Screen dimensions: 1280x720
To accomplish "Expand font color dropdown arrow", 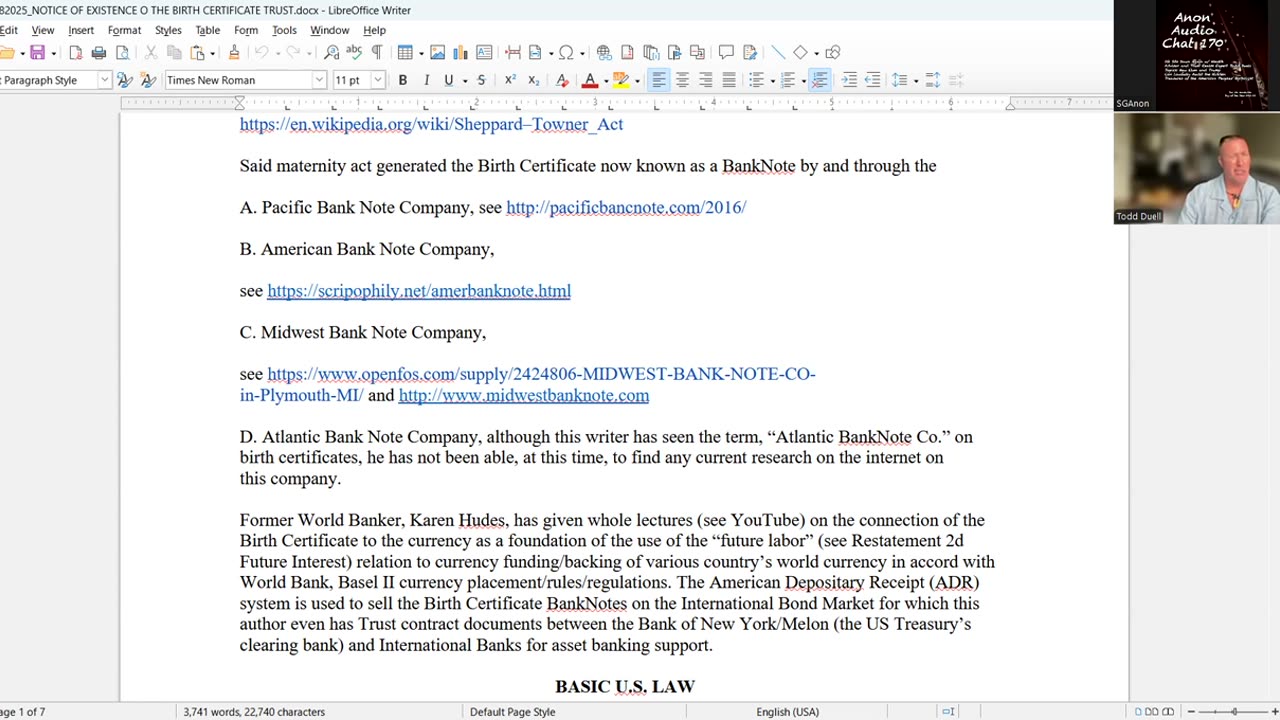I will [x=605, y=80].
